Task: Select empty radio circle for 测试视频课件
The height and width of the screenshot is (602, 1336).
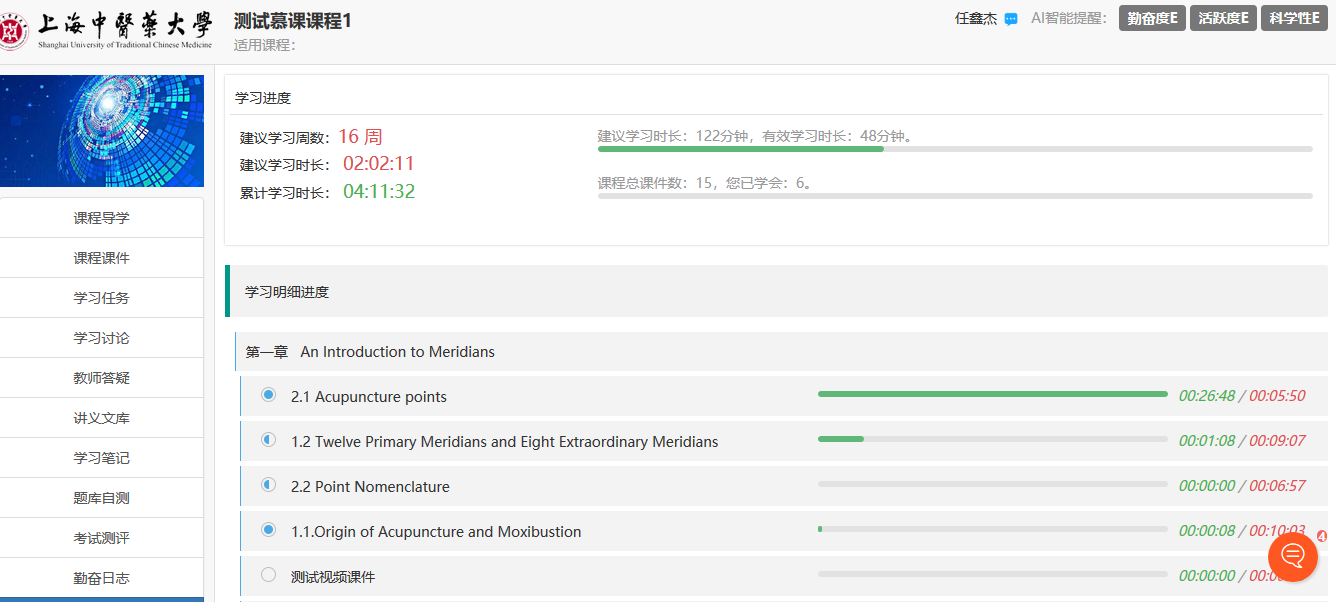Action: tap(268, 575)
